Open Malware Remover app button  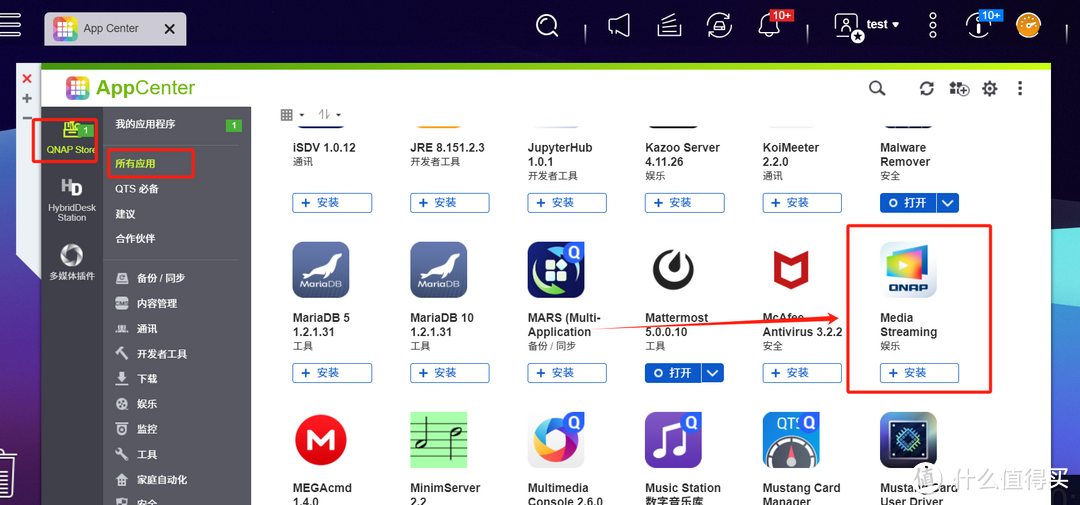point(908,203)
